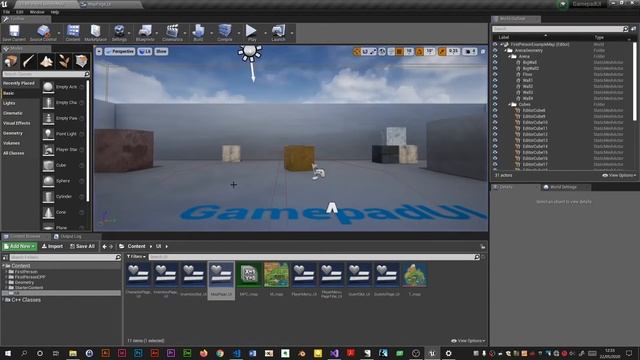
Task: Click the Content Browser asset search field
Action: pos(313,257)
